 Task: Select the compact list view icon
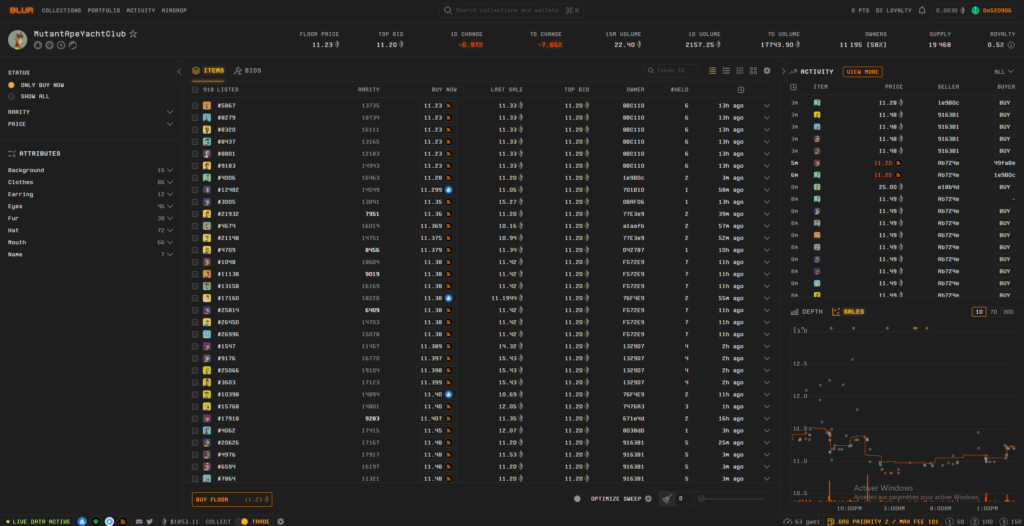click(712, 71)
